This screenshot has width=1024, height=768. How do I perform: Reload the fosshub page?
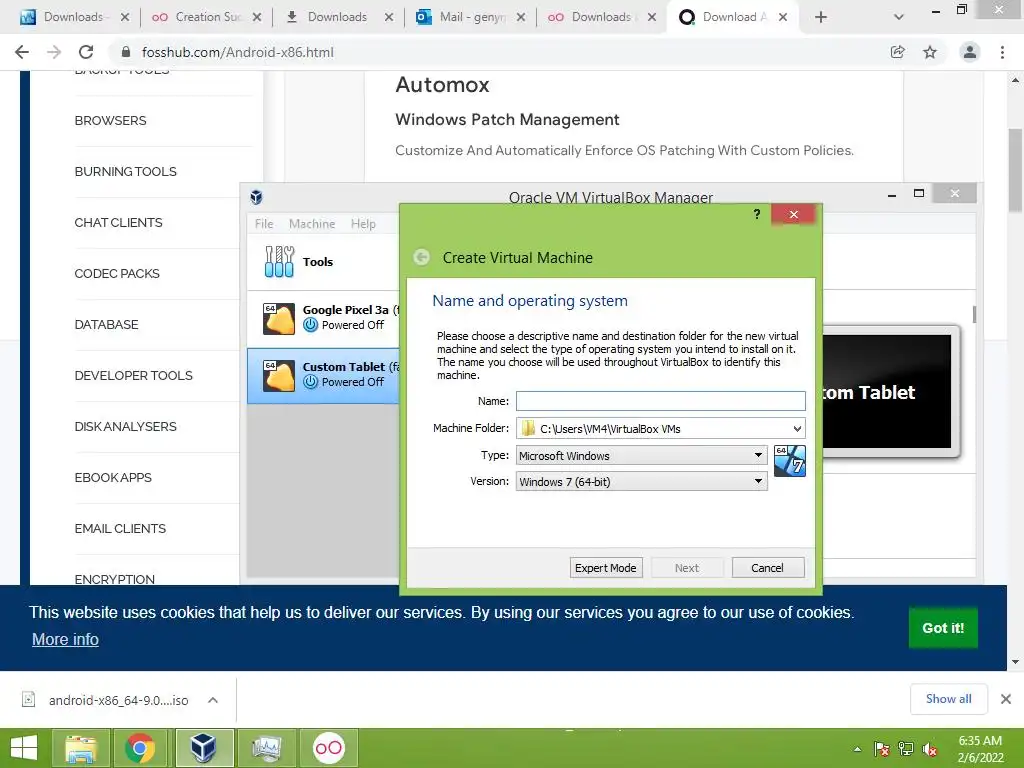tap(86, 52)
